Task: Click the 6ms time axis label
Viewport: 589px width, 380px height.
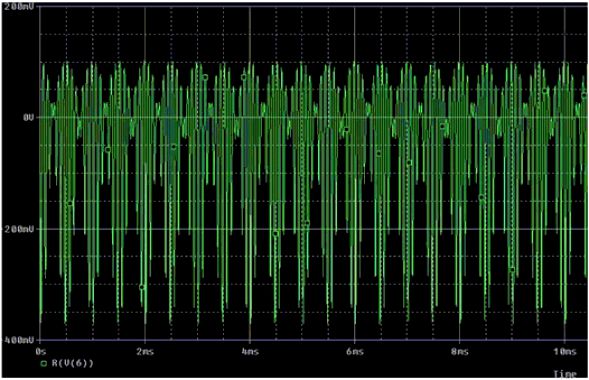Action: point(355,352)
